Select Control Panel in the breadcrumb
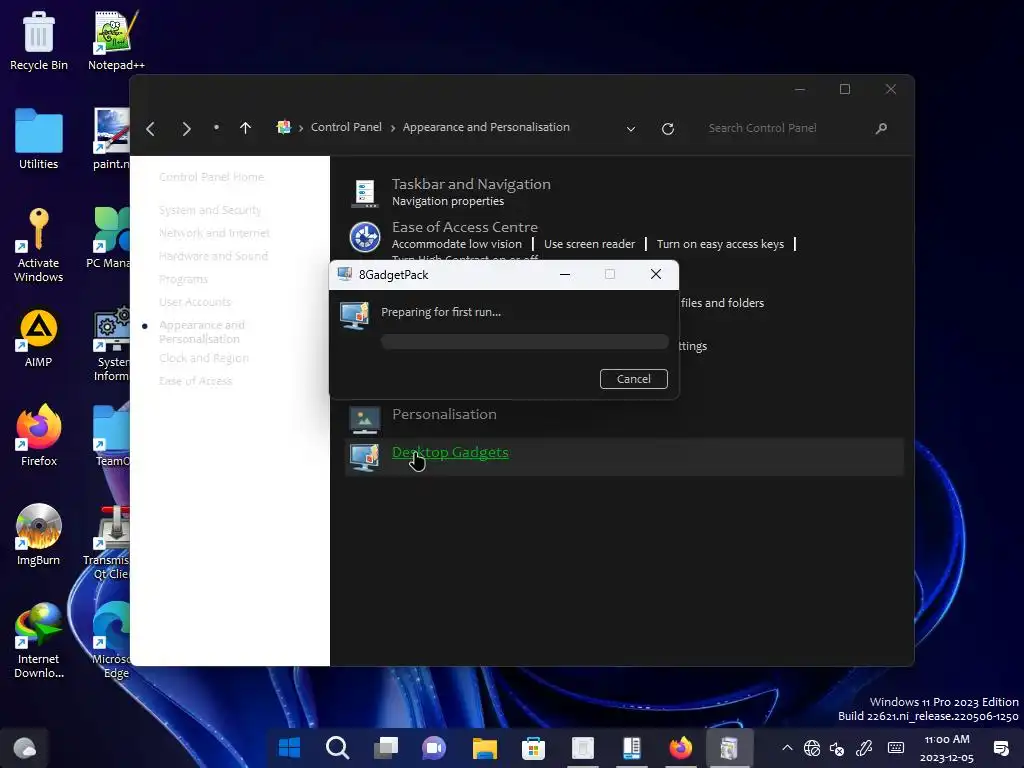The height and width of the screenshot is (768, 1024). pyautogui.click(x=346, y=127)
